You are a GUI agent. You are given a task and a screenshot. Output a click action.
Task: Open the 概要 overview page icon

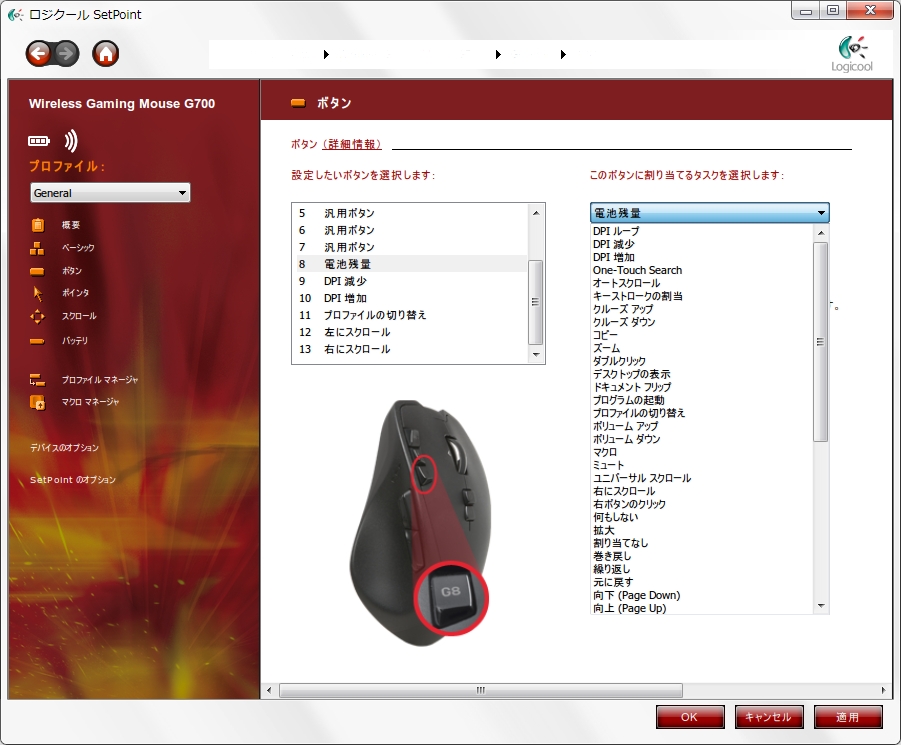37,225
